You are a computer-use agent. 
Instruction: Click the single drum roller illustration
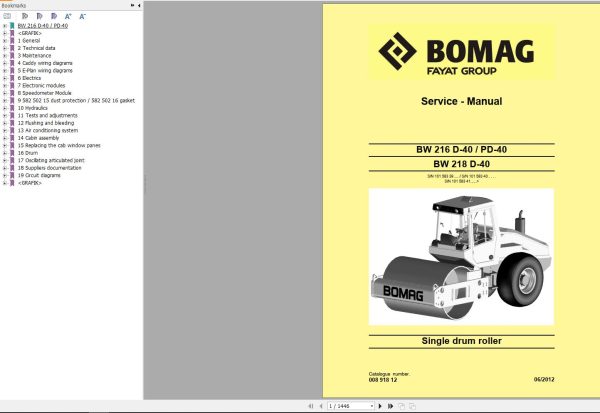pyautogui.click(x=461, y=257)
